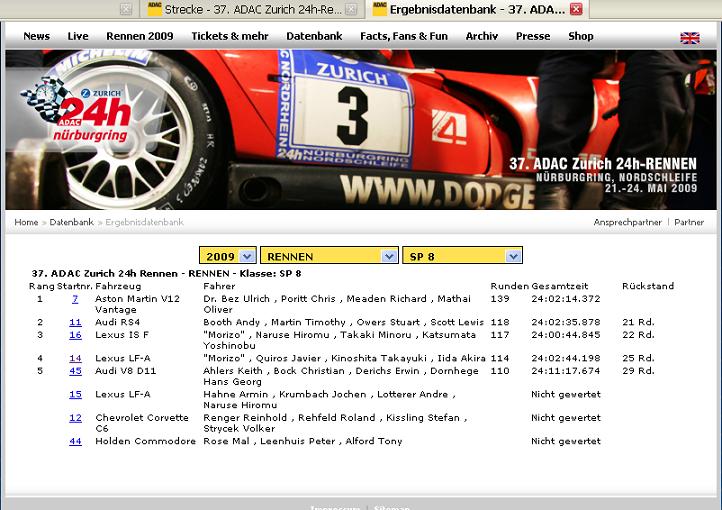Image resolution: width=722 pixels, height=510 pixels.
Task: Click total time 24:02:14.372
Action: [566, 299]
